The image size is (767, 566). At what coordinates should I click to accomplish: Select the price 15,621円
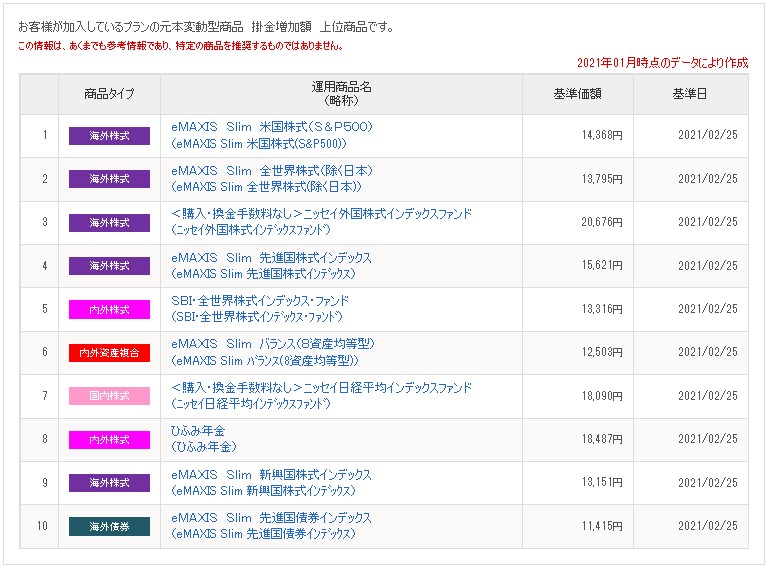tap(602, 266)
